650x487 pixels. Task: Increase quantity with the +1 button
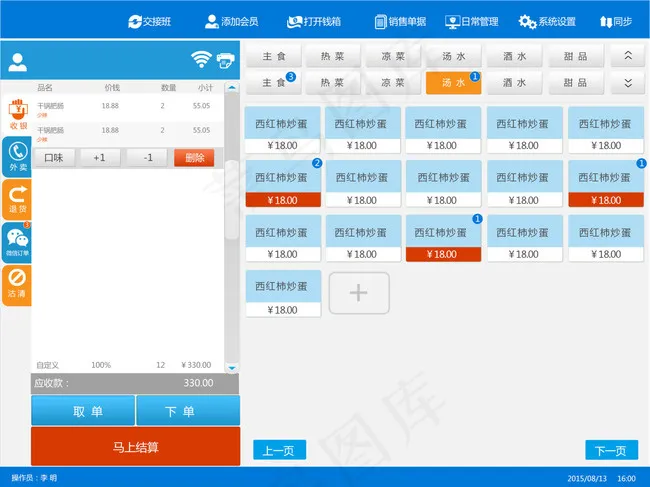99,158
